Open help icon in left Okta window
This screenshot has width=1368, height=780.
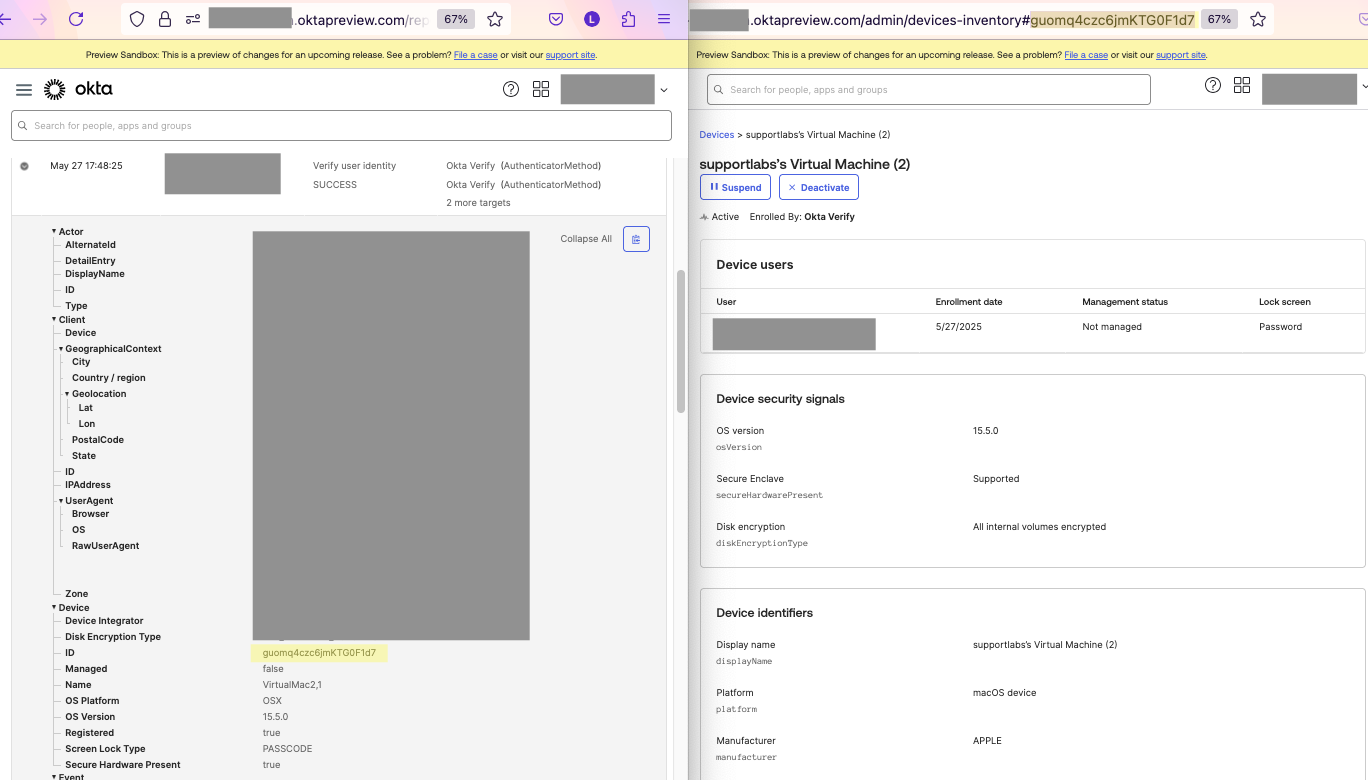coord(511,89)
